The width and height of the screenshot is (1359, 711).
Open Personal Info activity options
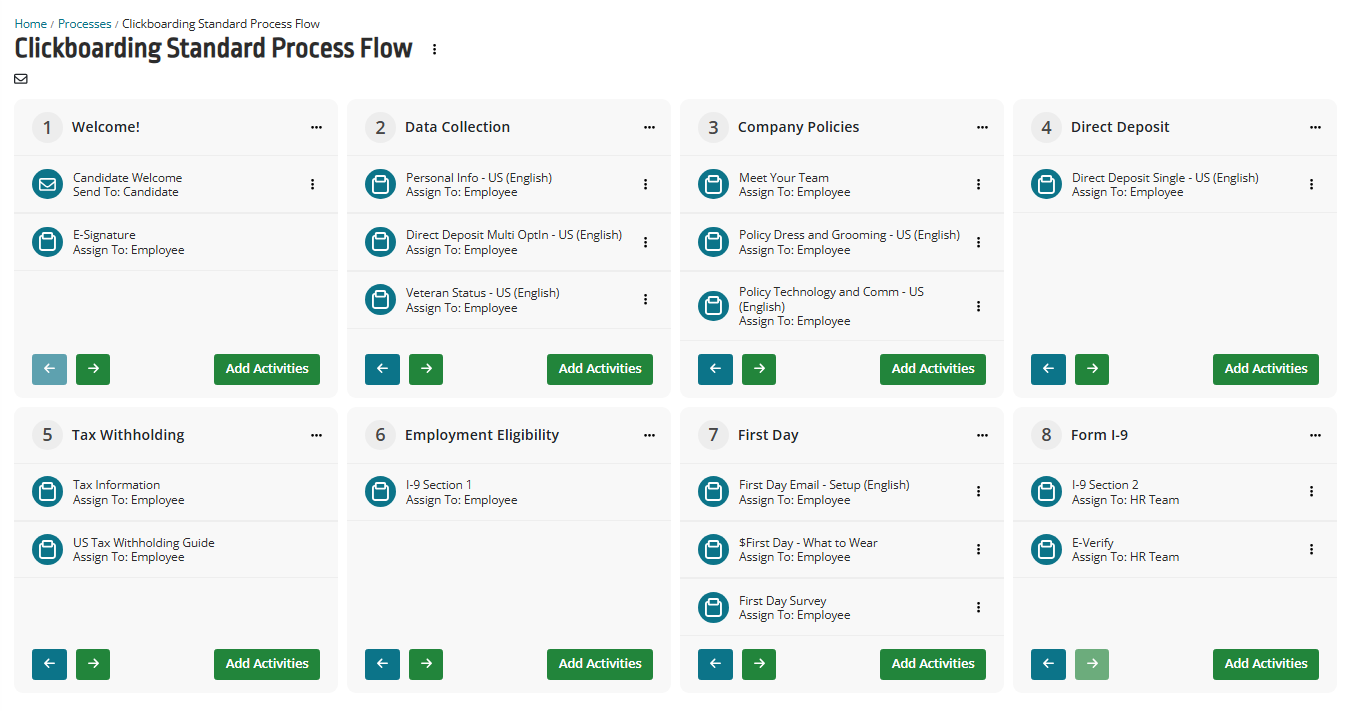coord(645,184)
